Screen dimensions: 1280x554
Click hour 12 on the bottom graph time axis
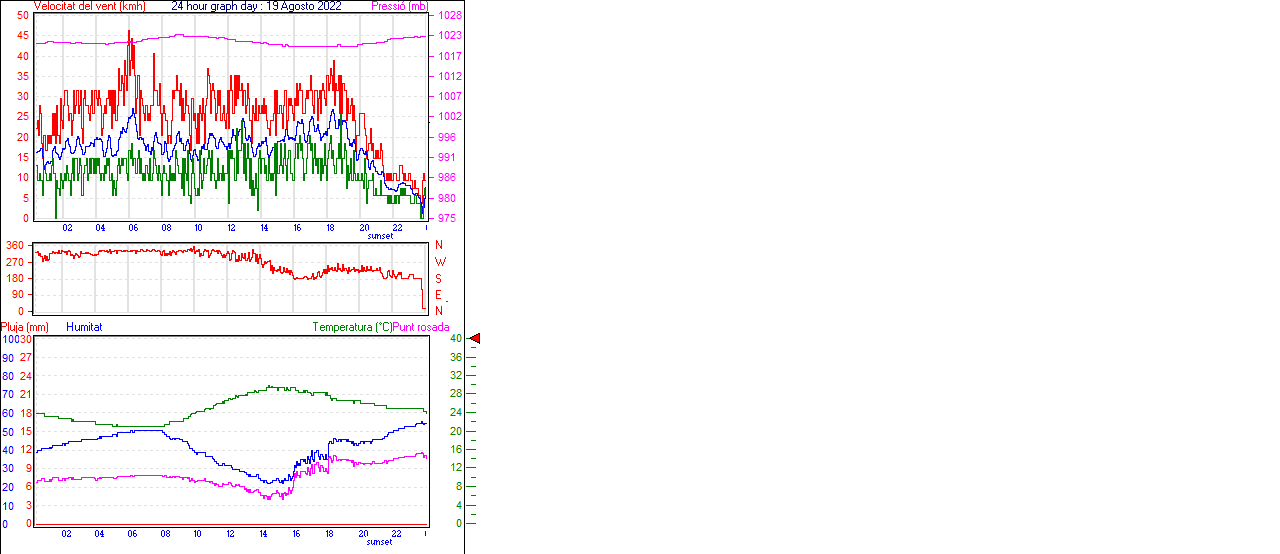231,534
